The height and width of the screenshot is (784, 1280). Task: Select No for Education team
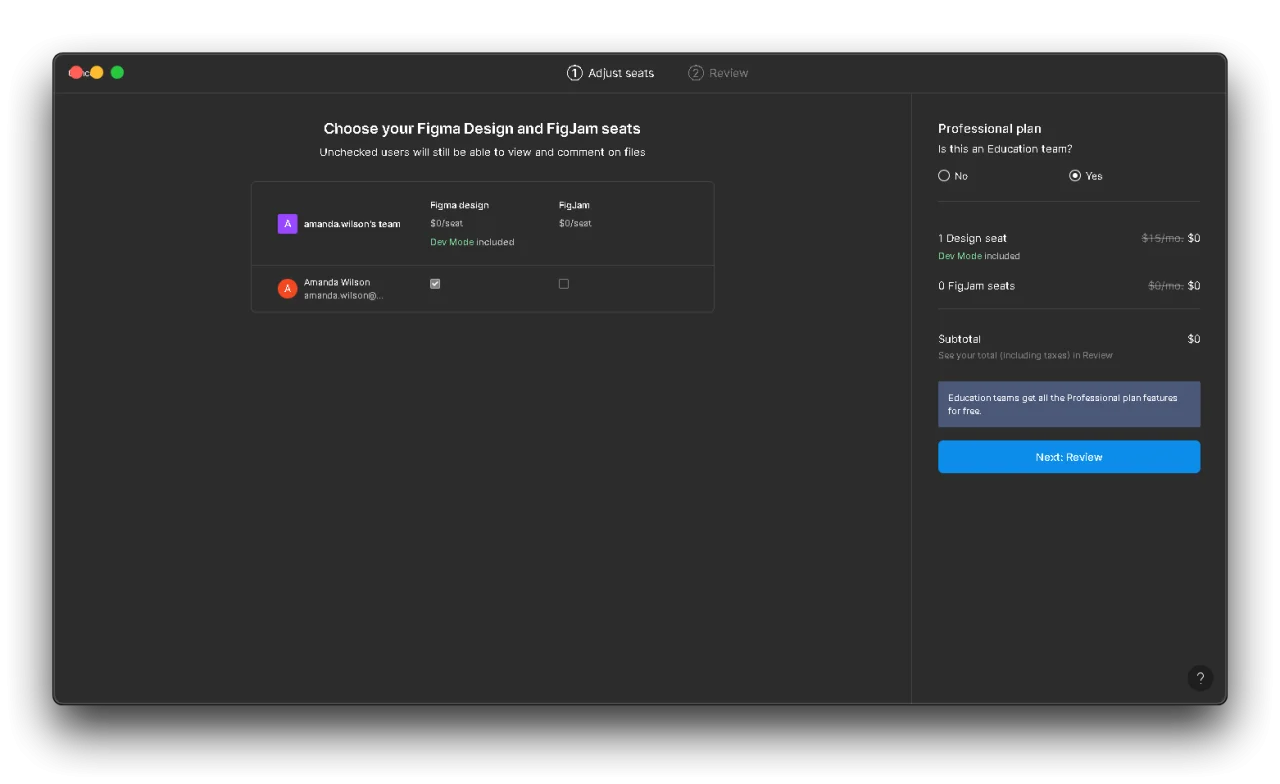click(x=944, y=176)
